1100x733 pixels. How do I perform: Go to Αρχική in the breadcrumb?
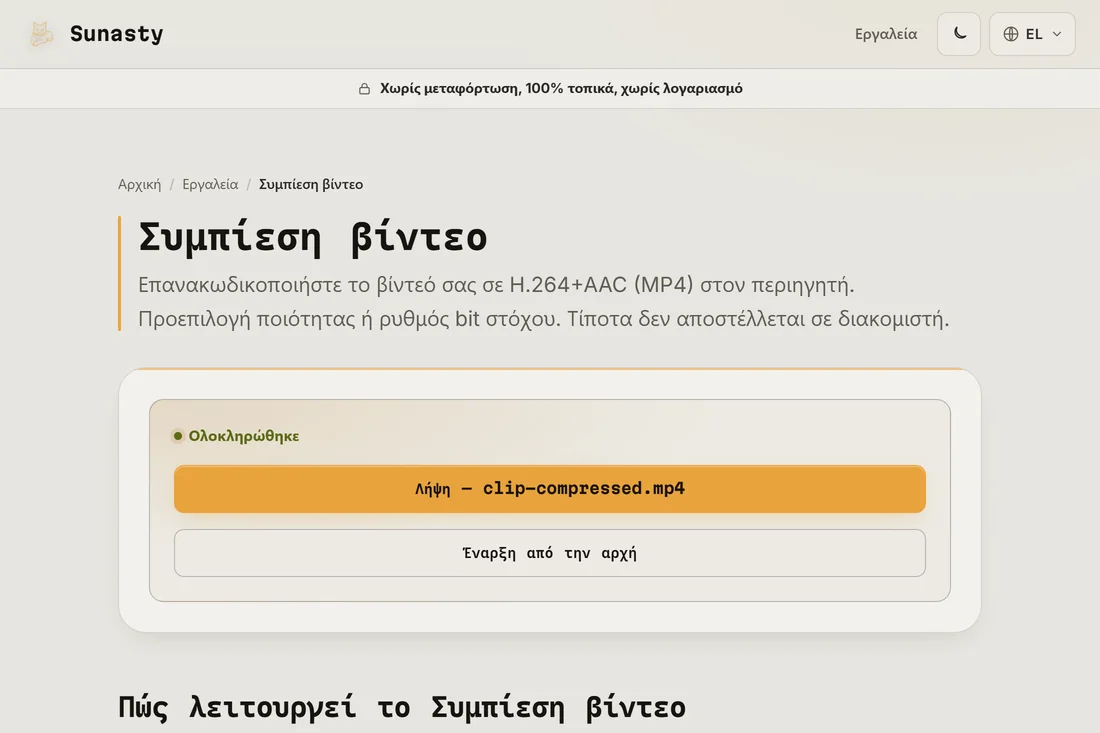[140, 184]
